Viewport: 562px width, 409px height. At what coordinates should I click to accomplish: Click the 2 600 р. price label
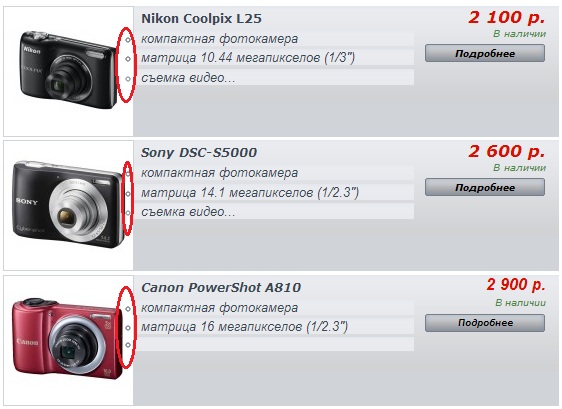pyautogui.click(x=506, y=151)
